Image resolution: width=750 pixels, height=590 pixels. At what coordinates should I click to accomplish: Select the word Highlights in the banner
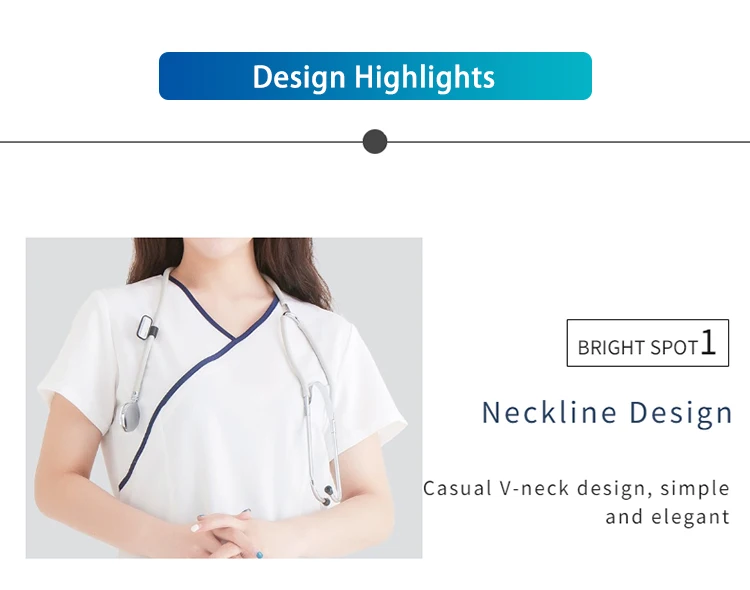(424, 77)
